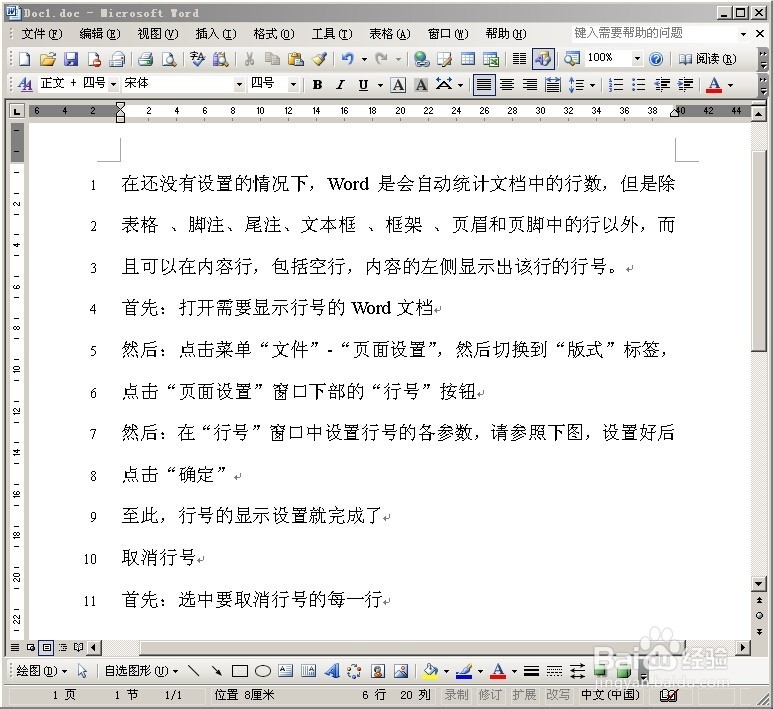Run spelling and grammar check
773x709 pixels.
point(197,59)
